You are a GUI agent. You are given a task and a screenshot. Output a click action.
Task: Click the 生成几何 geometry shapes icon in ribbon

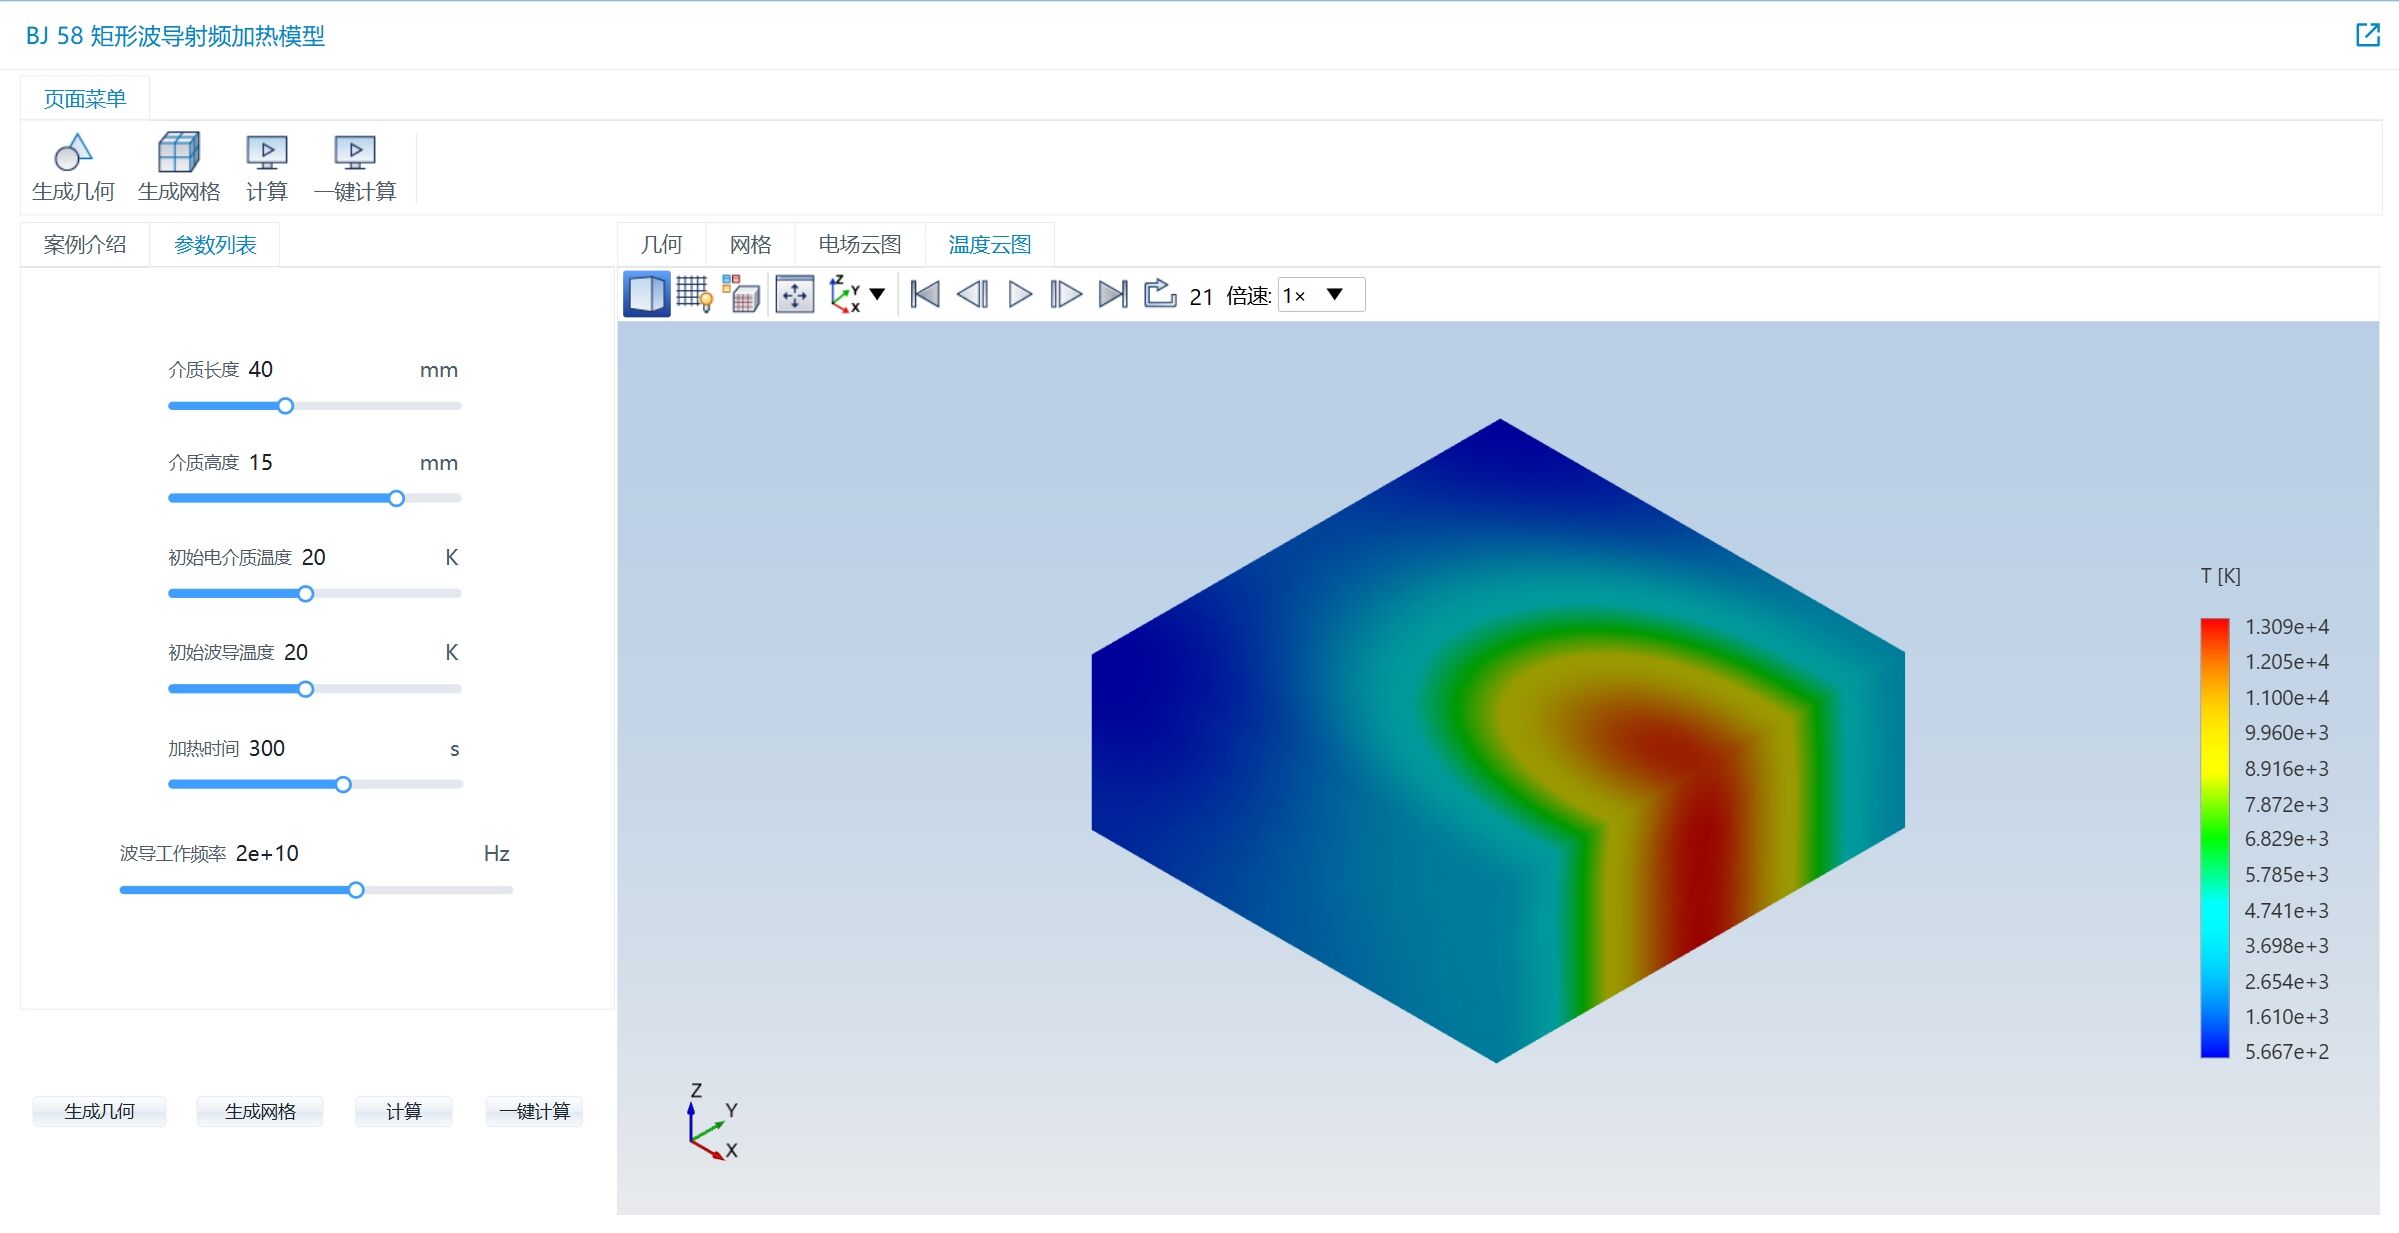[73, 153]
